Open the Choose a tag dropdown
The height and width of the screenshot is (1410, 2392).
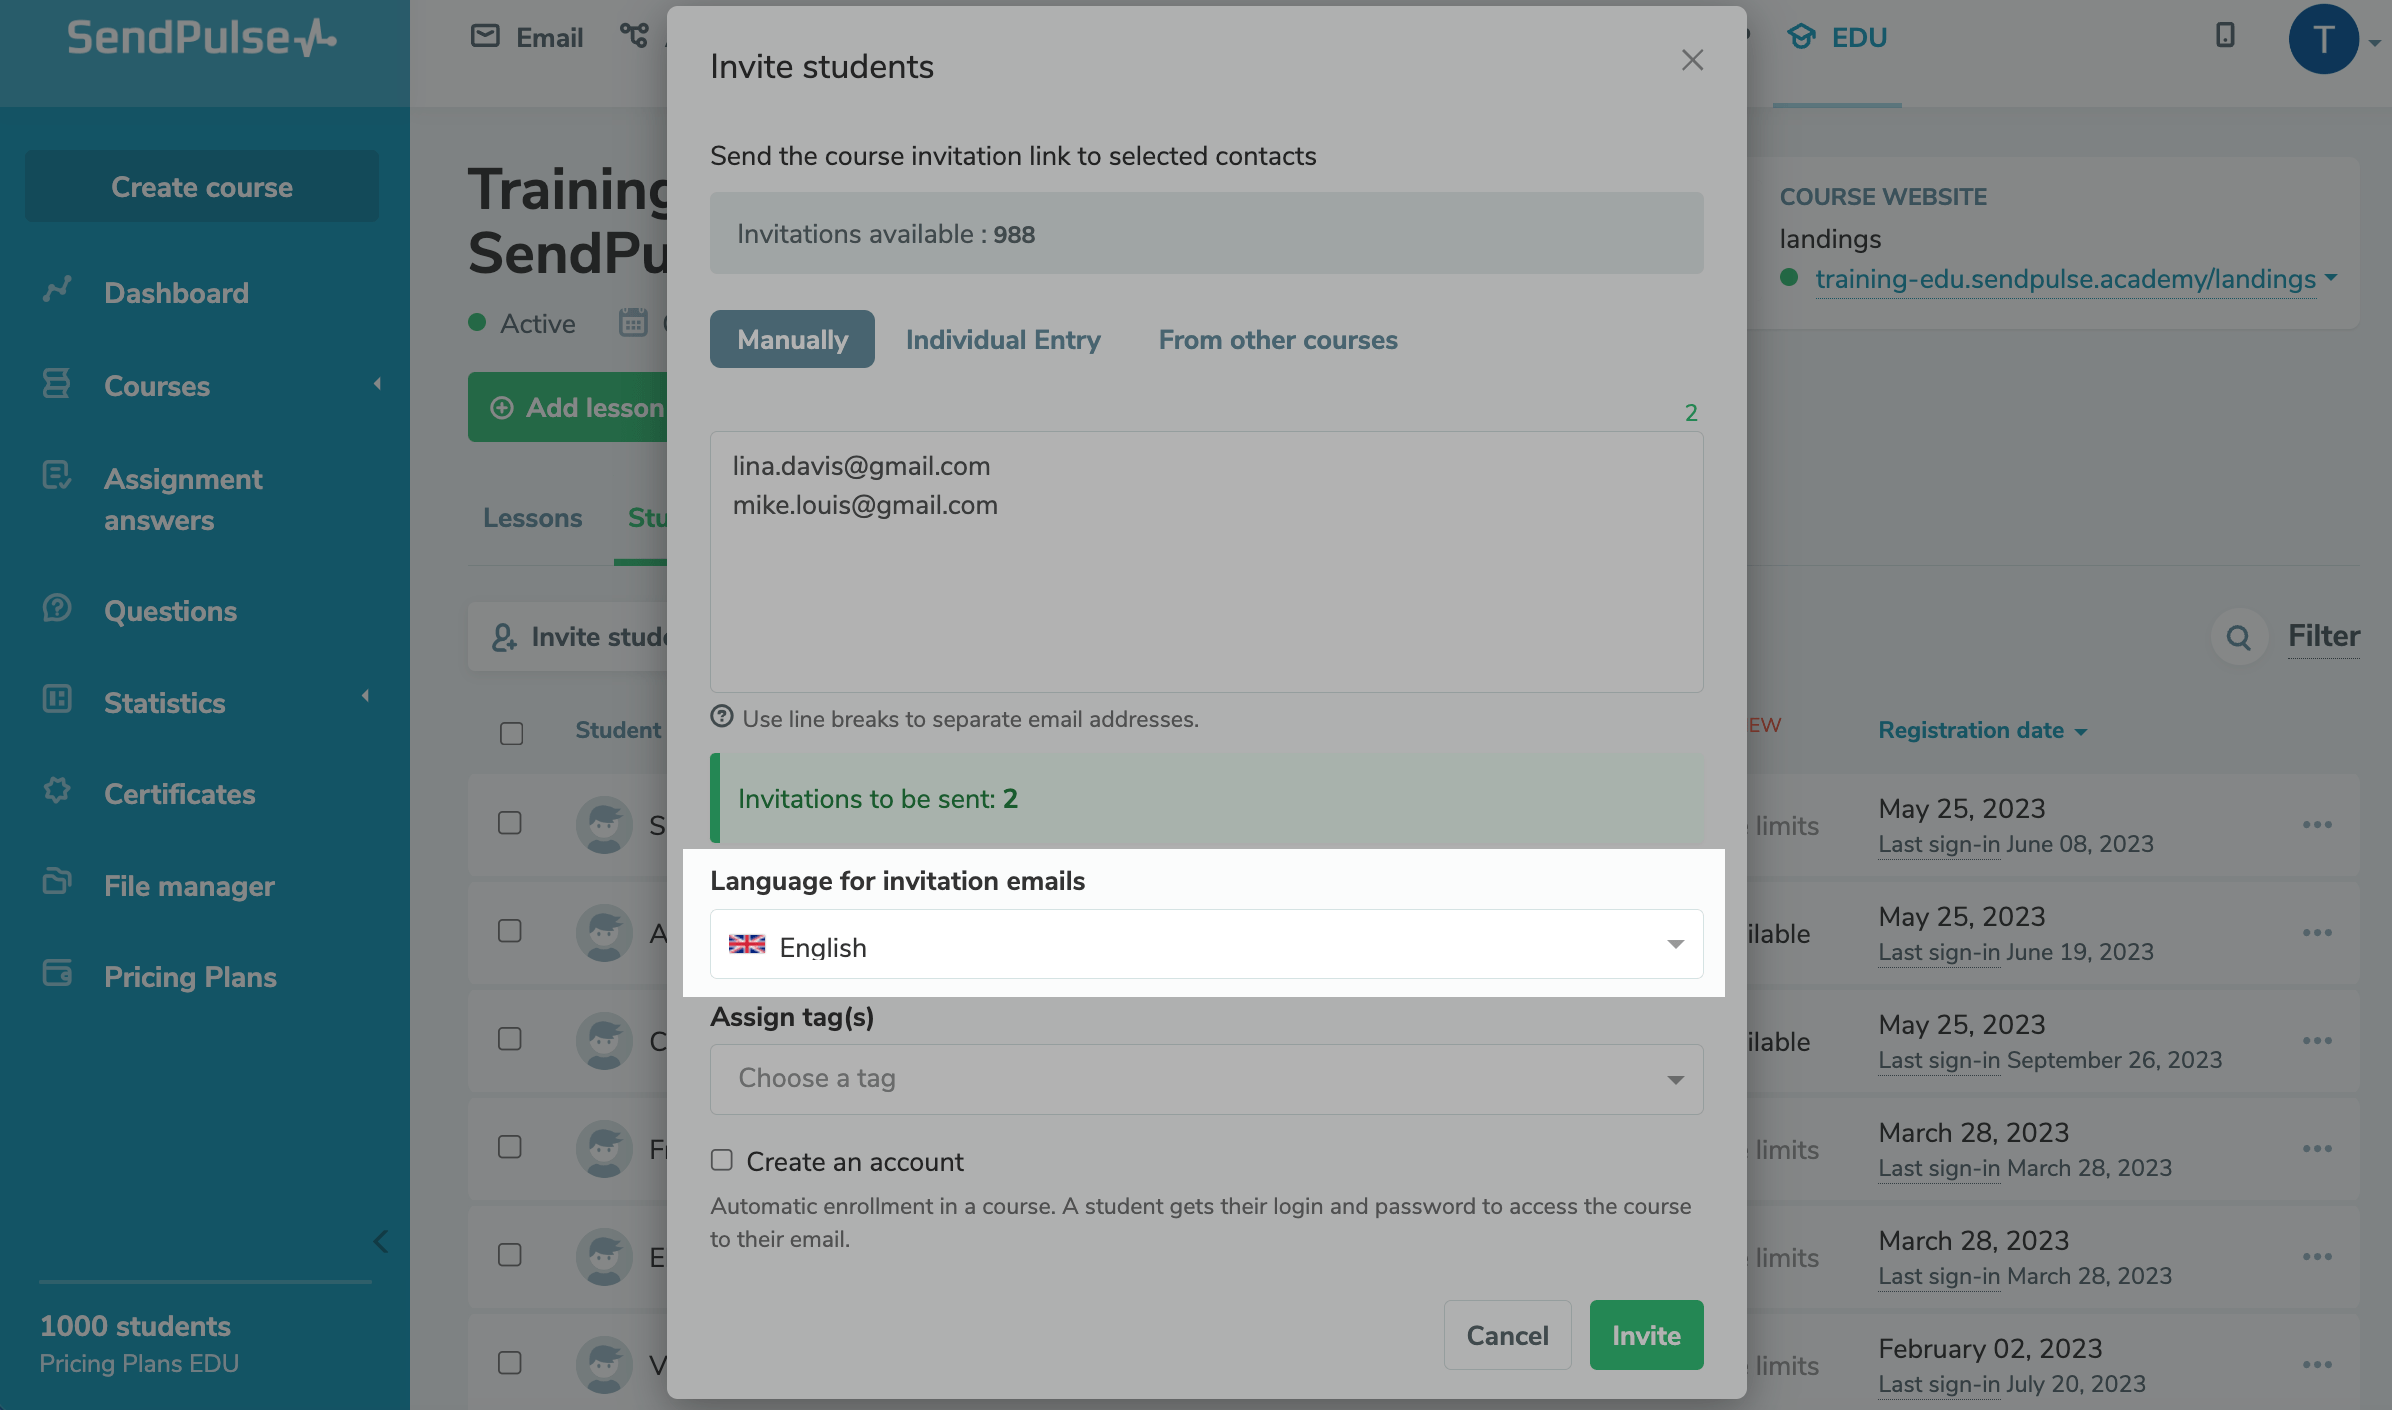tap(1204, 1078)
